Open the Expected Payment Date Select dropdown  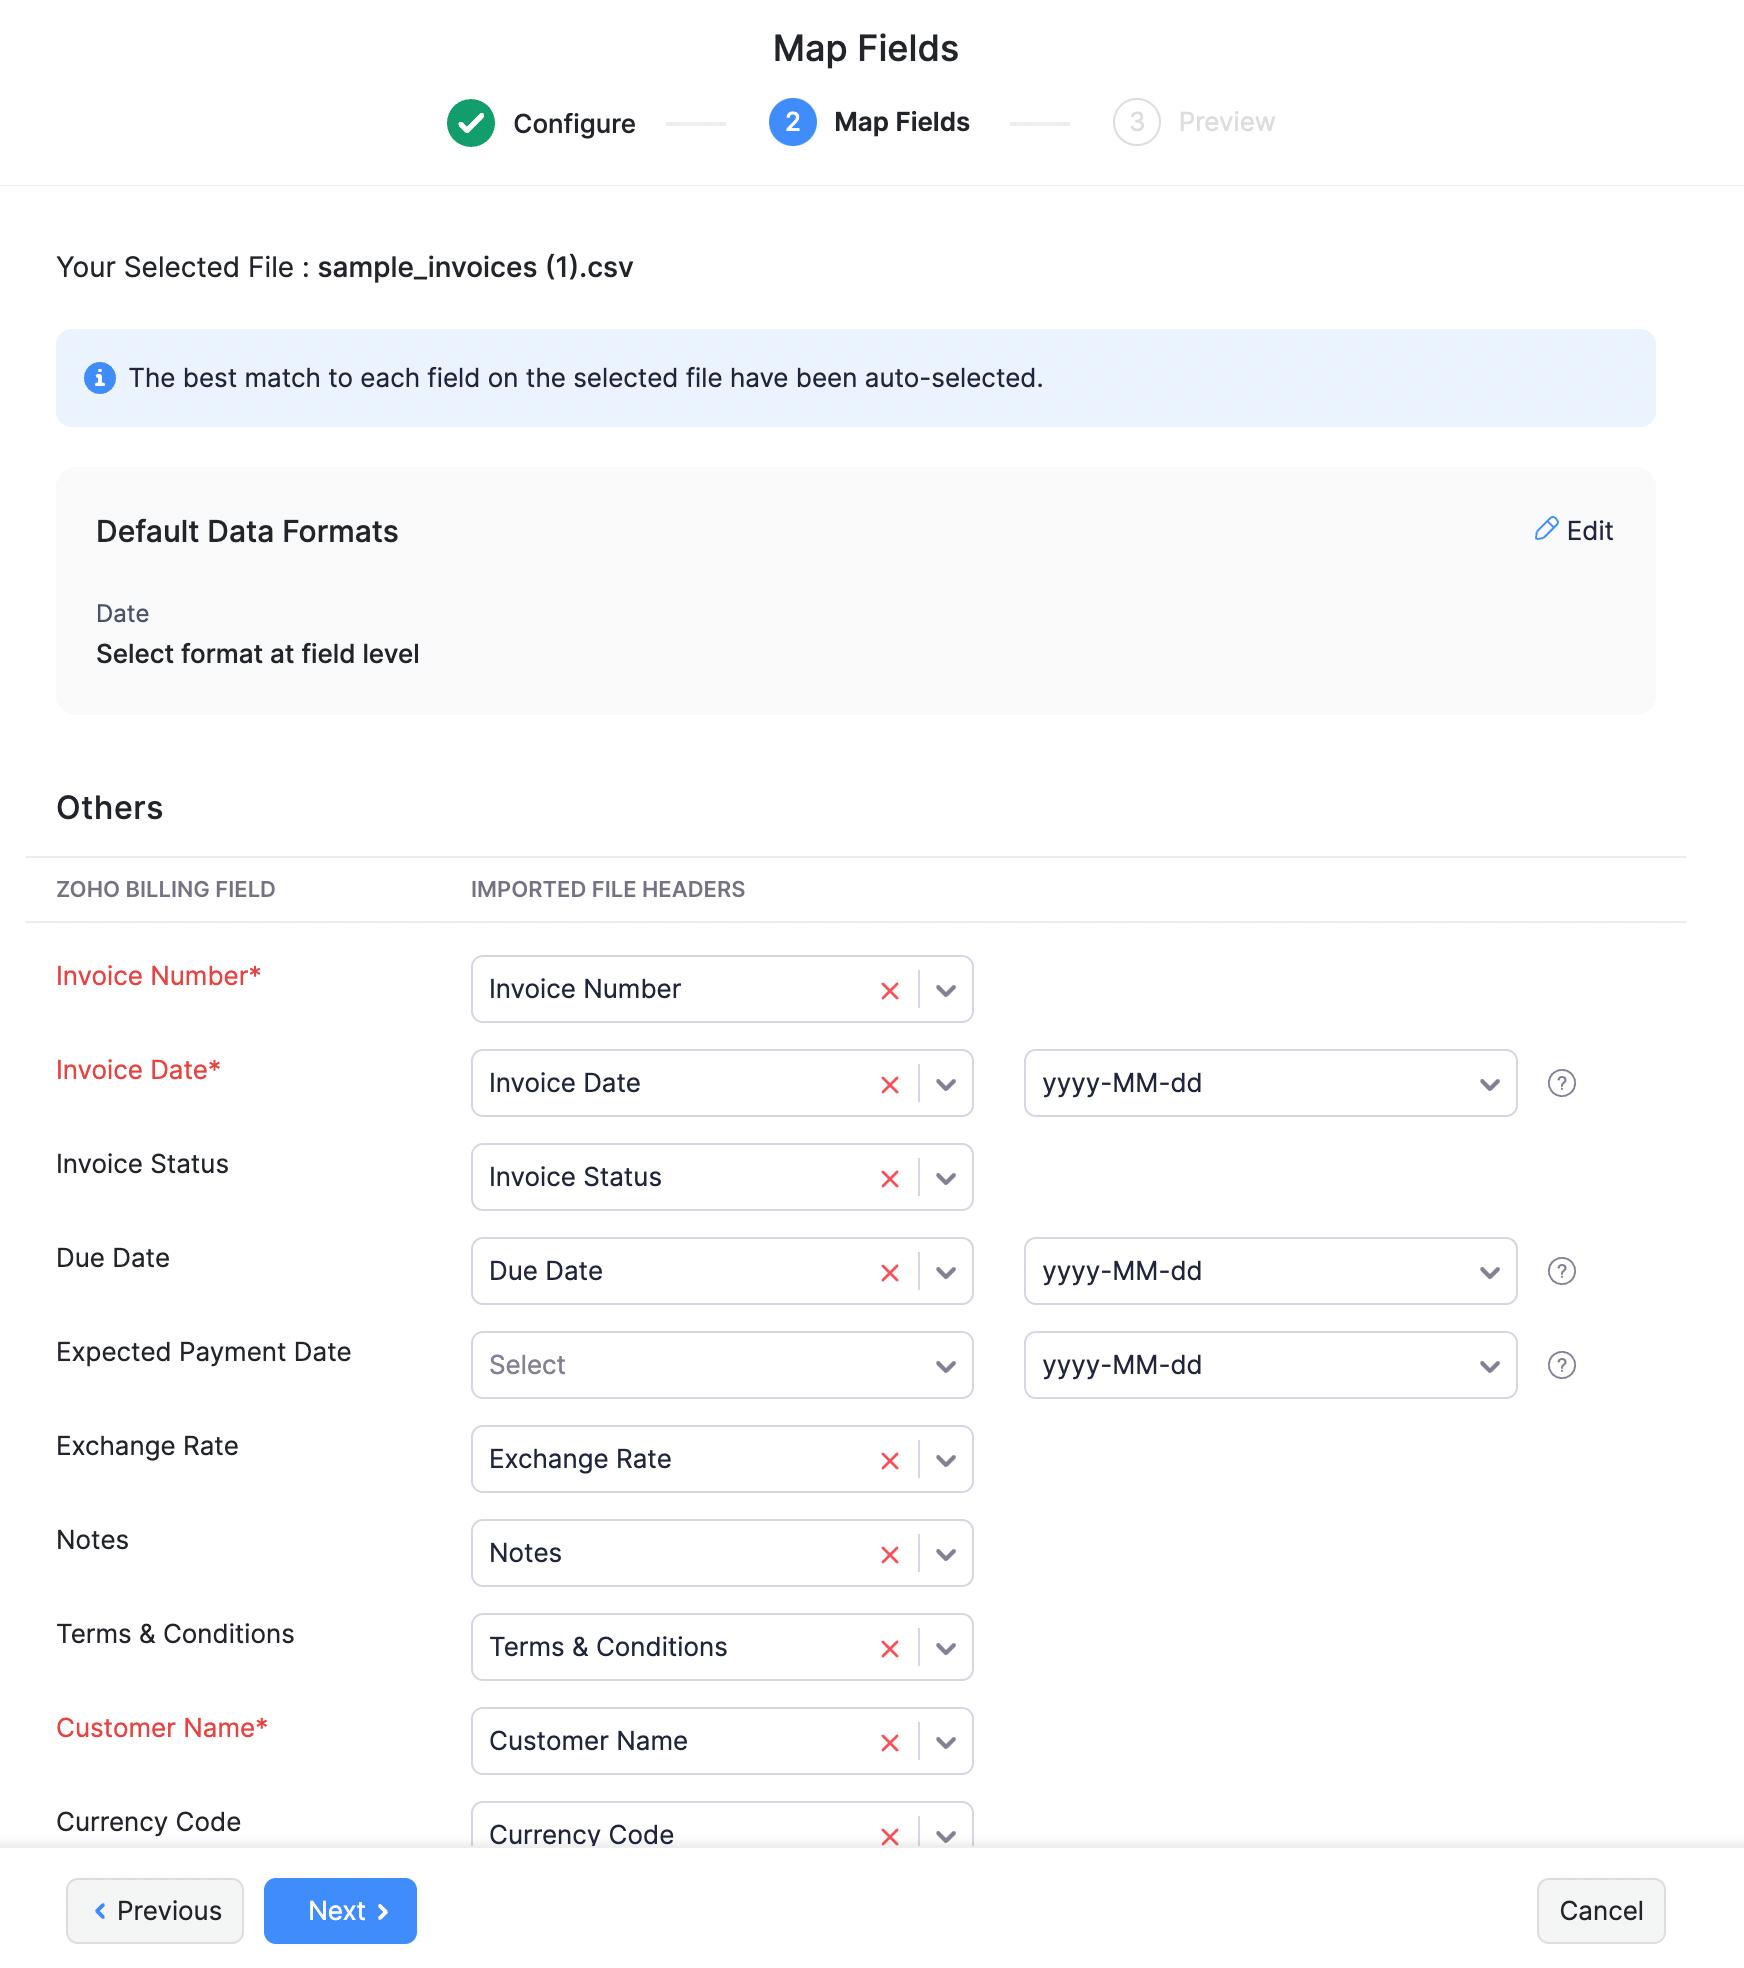click(x=721, y=1365)
